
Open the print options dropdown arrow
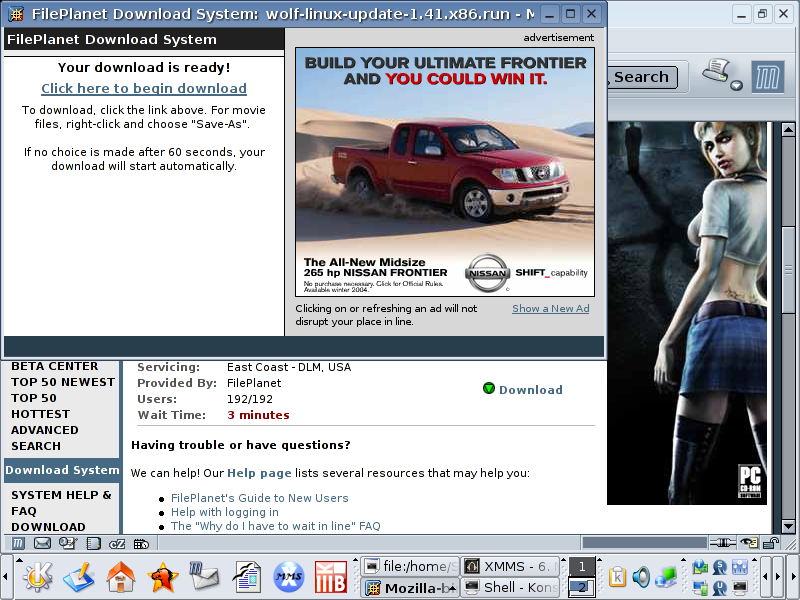[x=737, y=86]
